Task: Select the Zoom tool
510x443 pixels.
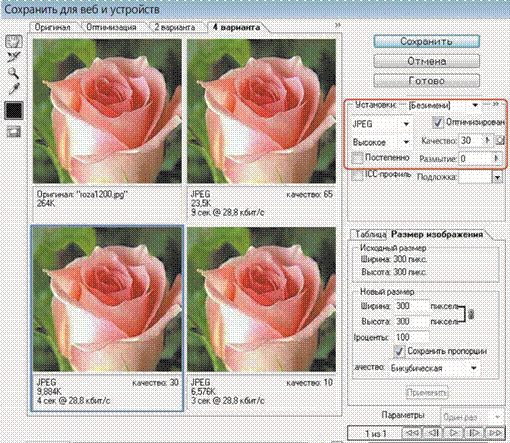Action: point(14,73)
